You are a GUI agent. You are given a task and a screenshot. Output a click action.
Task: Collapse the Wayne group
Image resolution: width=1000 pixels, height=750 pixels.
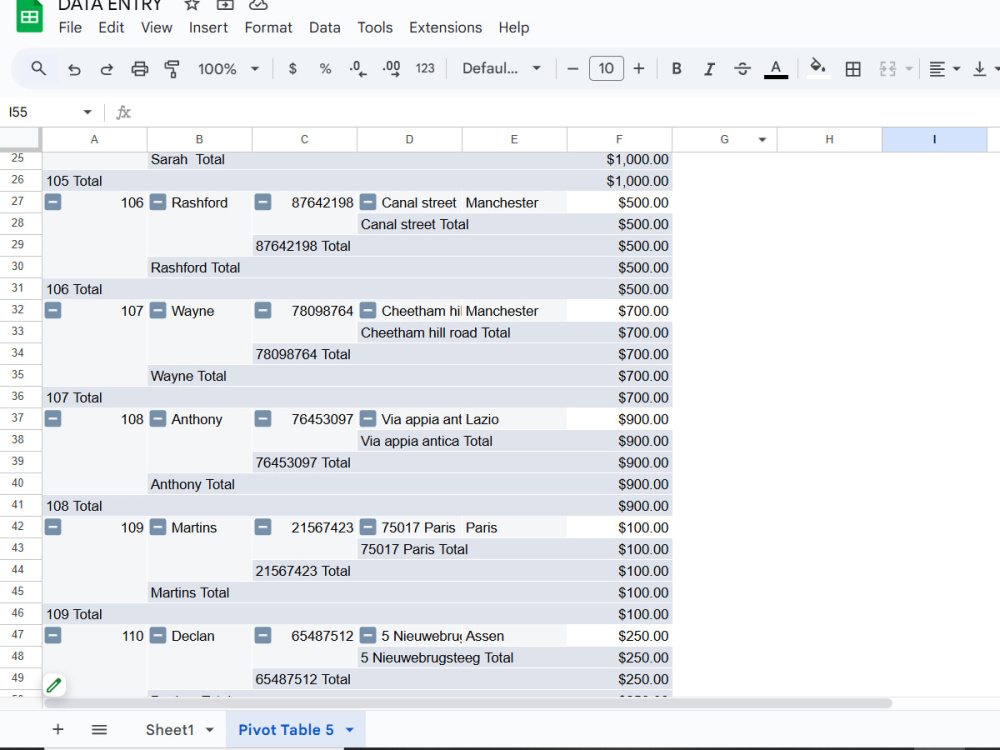click(158, 311)
